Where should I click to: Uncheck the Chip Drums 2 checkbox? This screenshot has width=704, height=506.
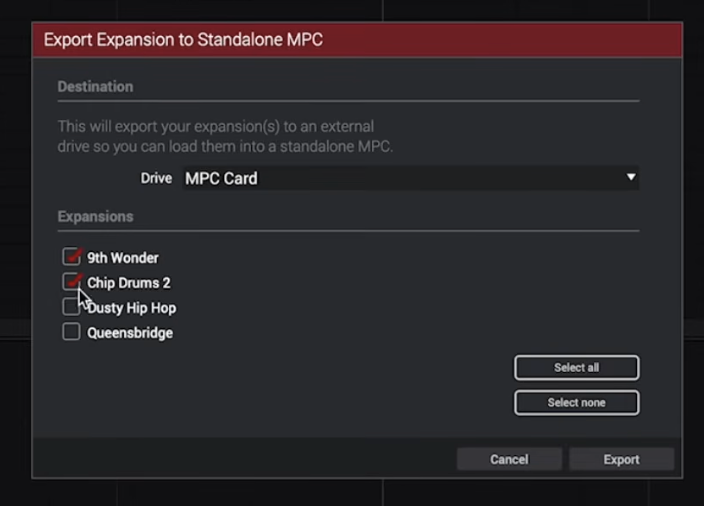pos(71,282)
